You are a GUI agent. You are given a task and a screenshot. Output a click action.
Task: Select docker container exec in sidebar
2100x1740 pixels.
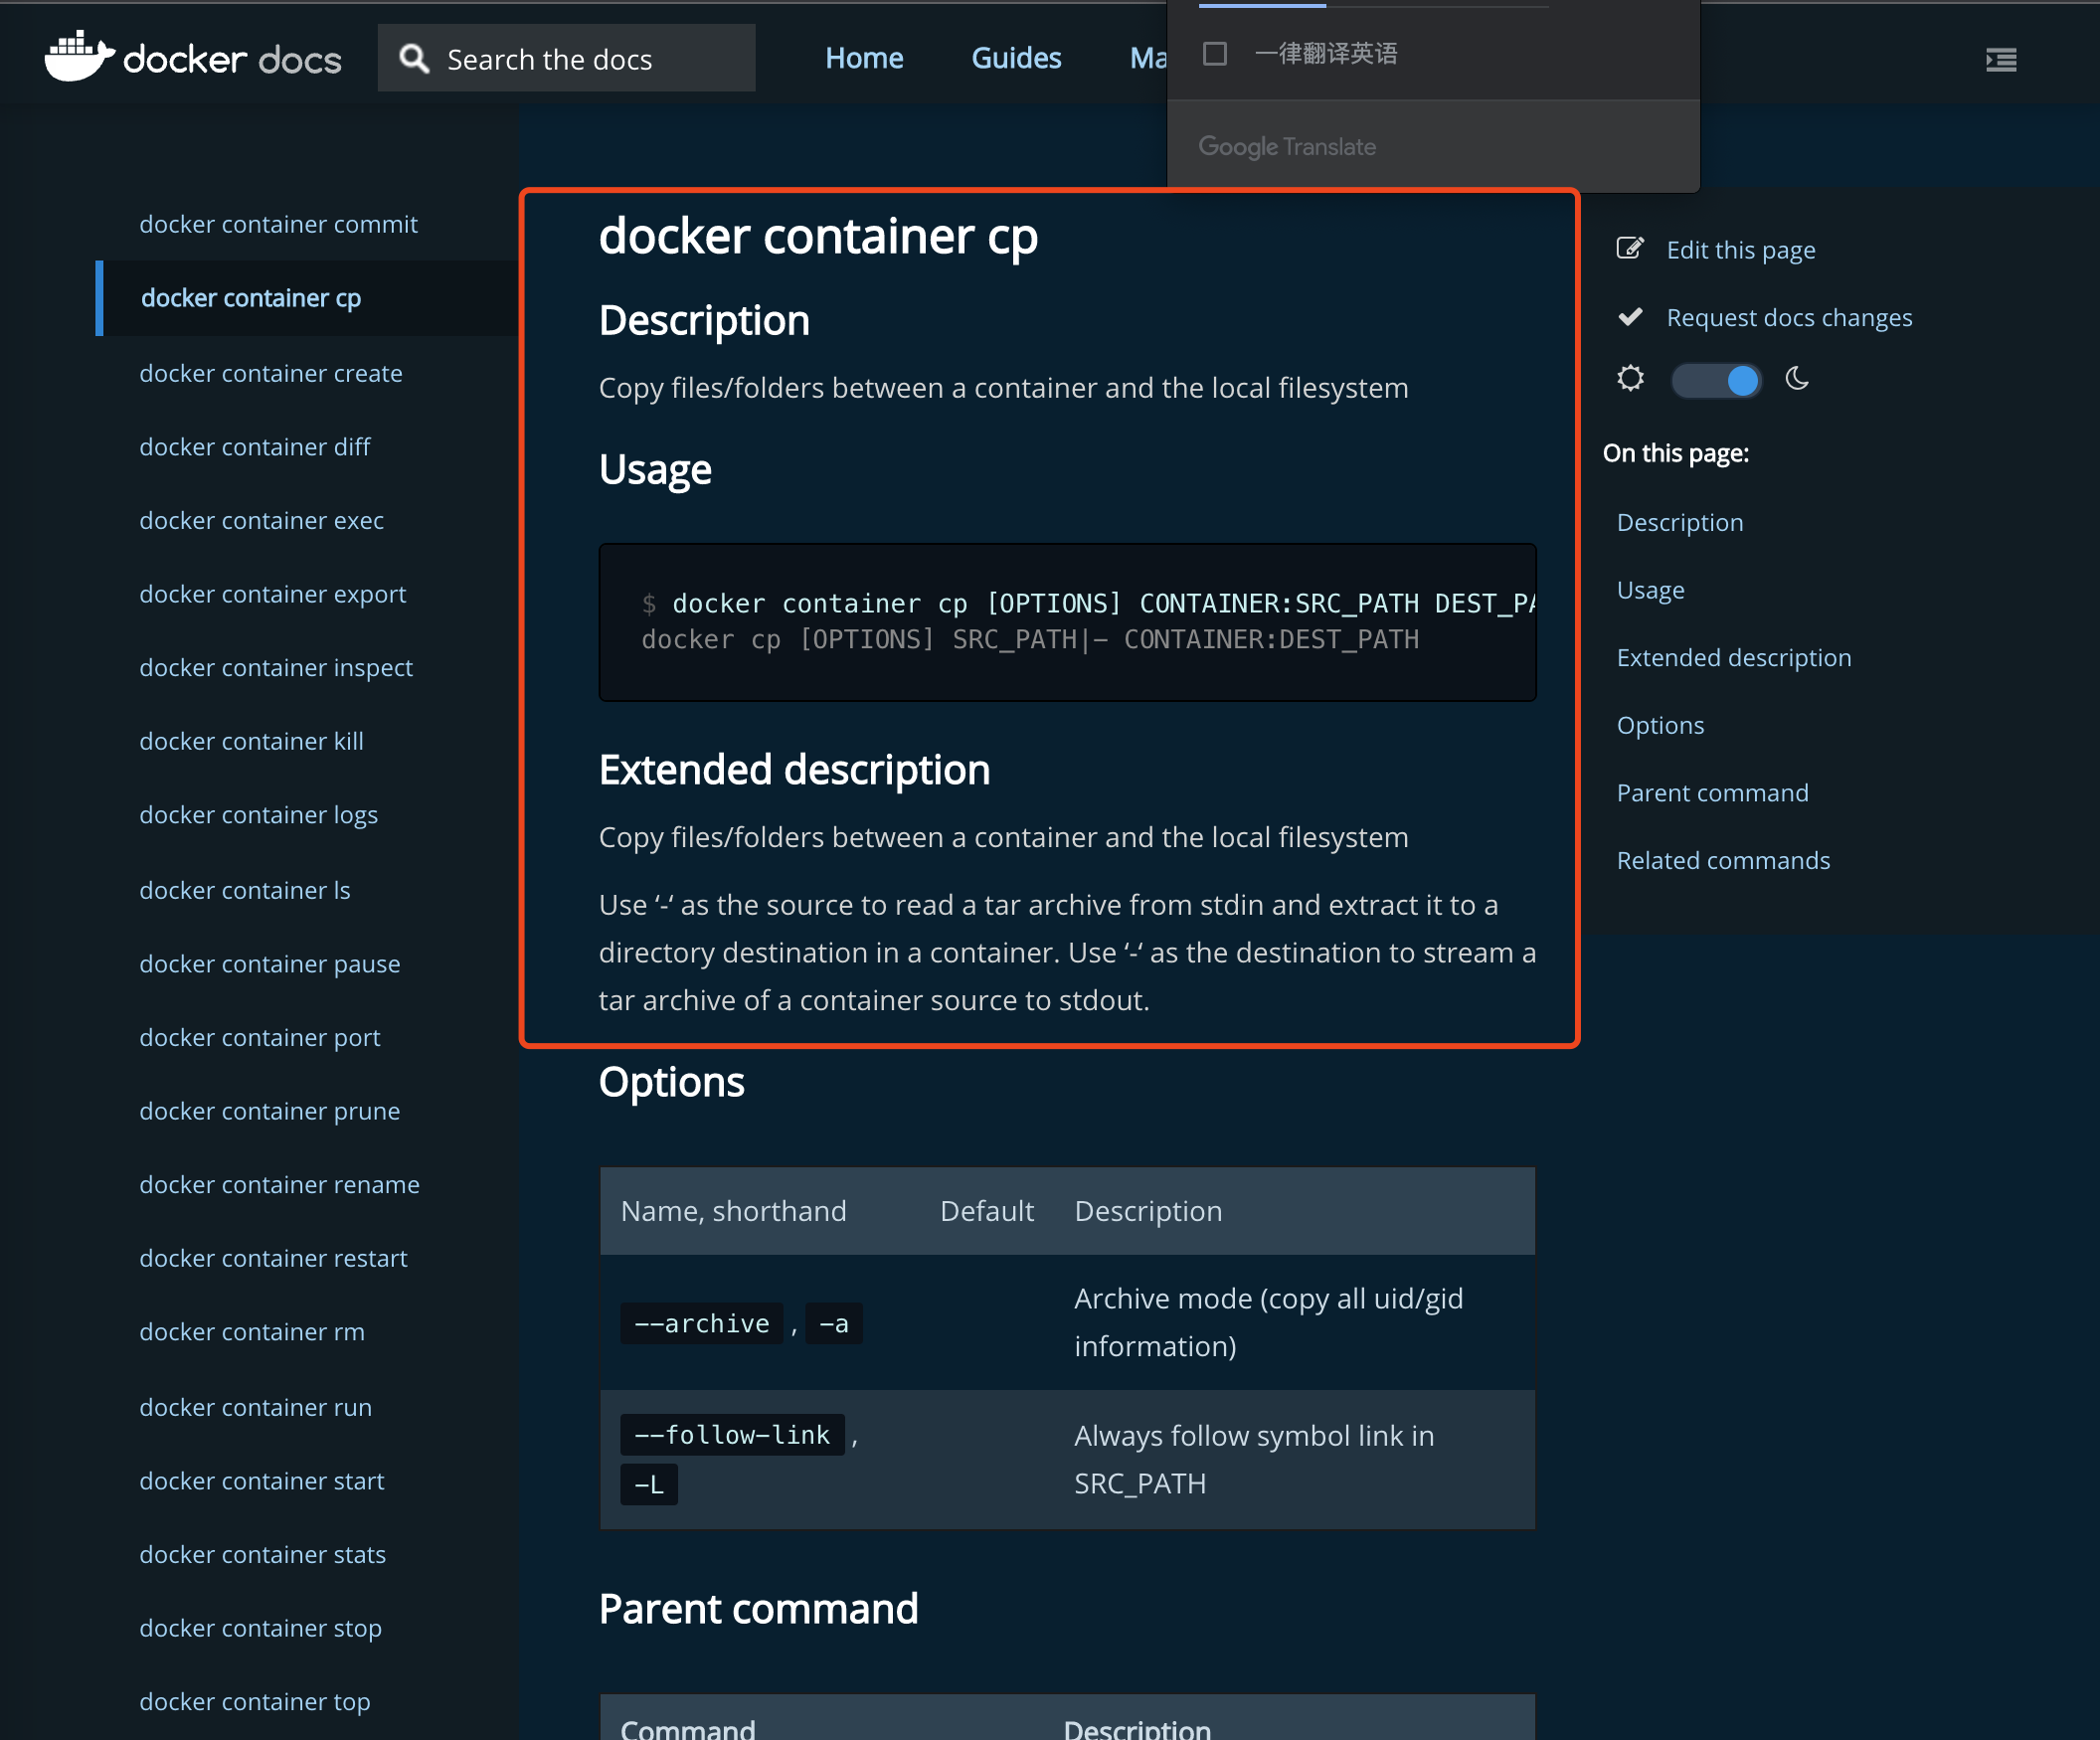pos(261,521)
